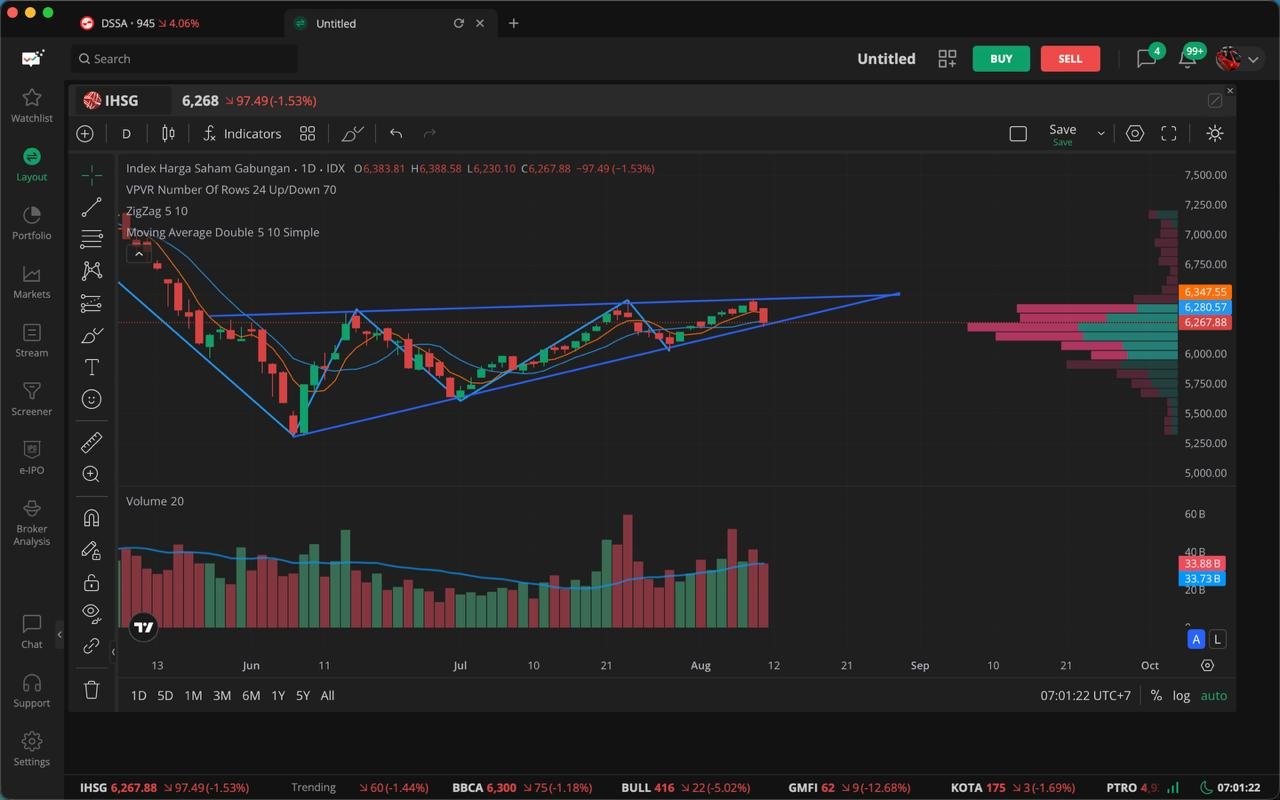Open Support from the sidebar
The height and width of the screenshot is (800, 1280).
[x=32, y=690]
